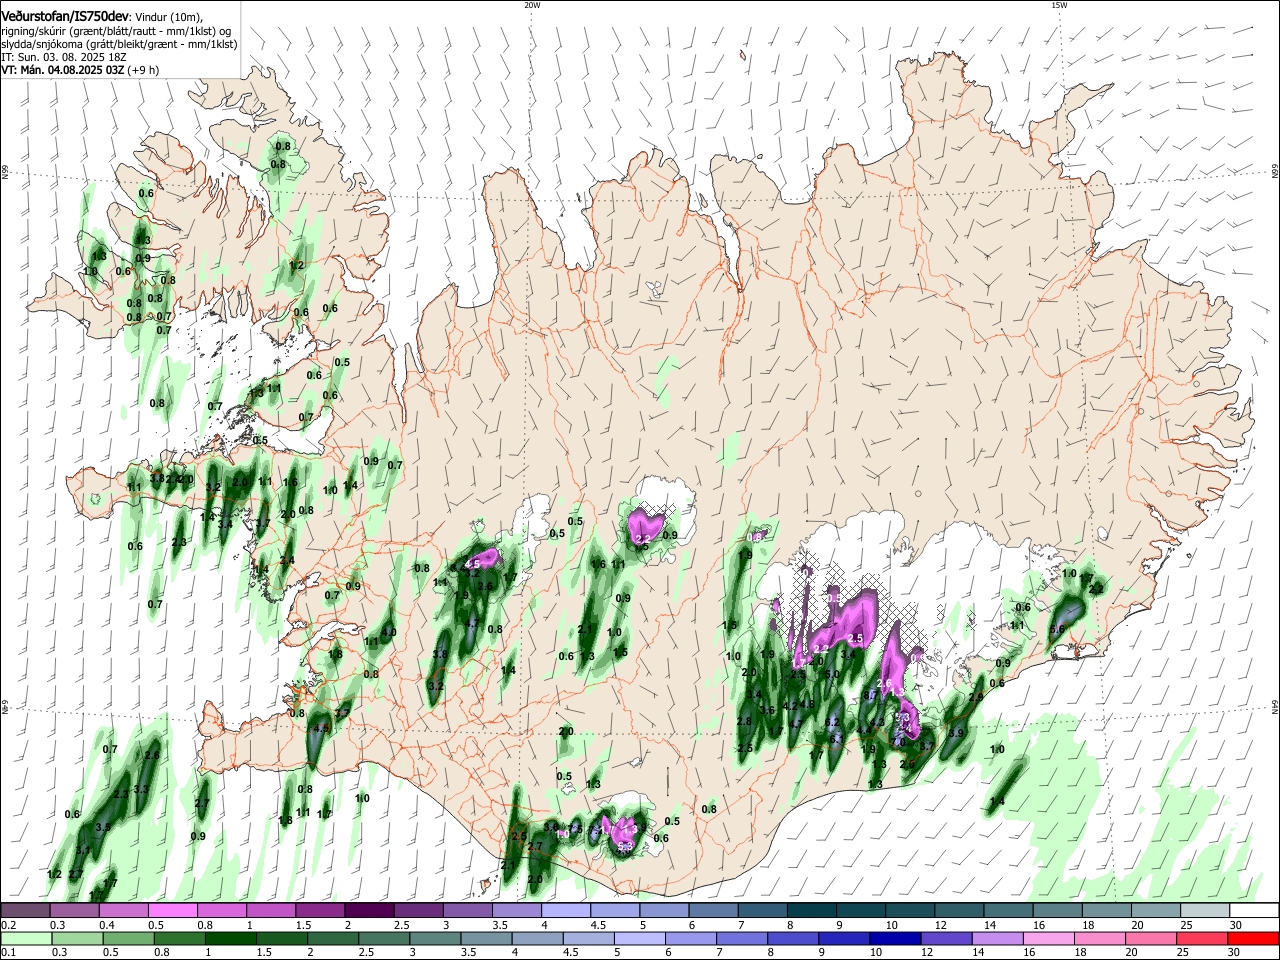Pick the bright red 30 rain swatch
Image resolution: width=1280 pixels, height=960 pixels.
tap(1254, 939)
